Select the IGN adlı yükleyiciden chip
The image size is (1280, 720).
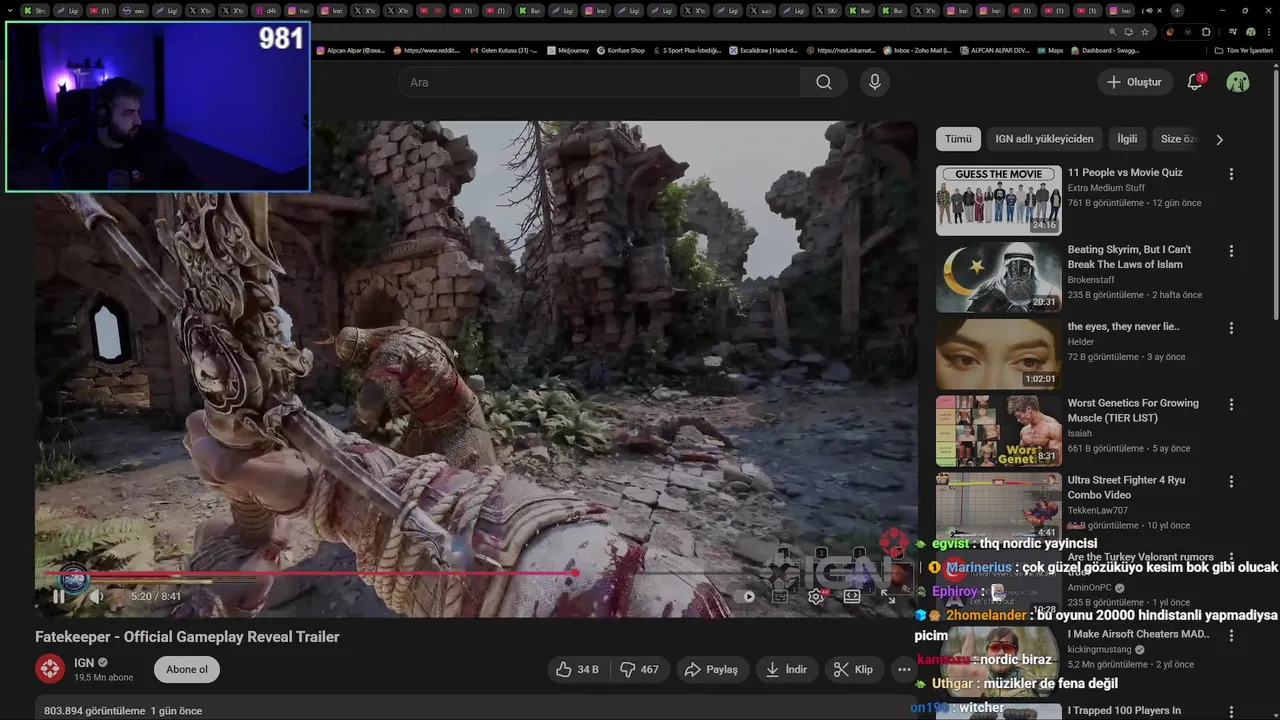point(1044,139)
